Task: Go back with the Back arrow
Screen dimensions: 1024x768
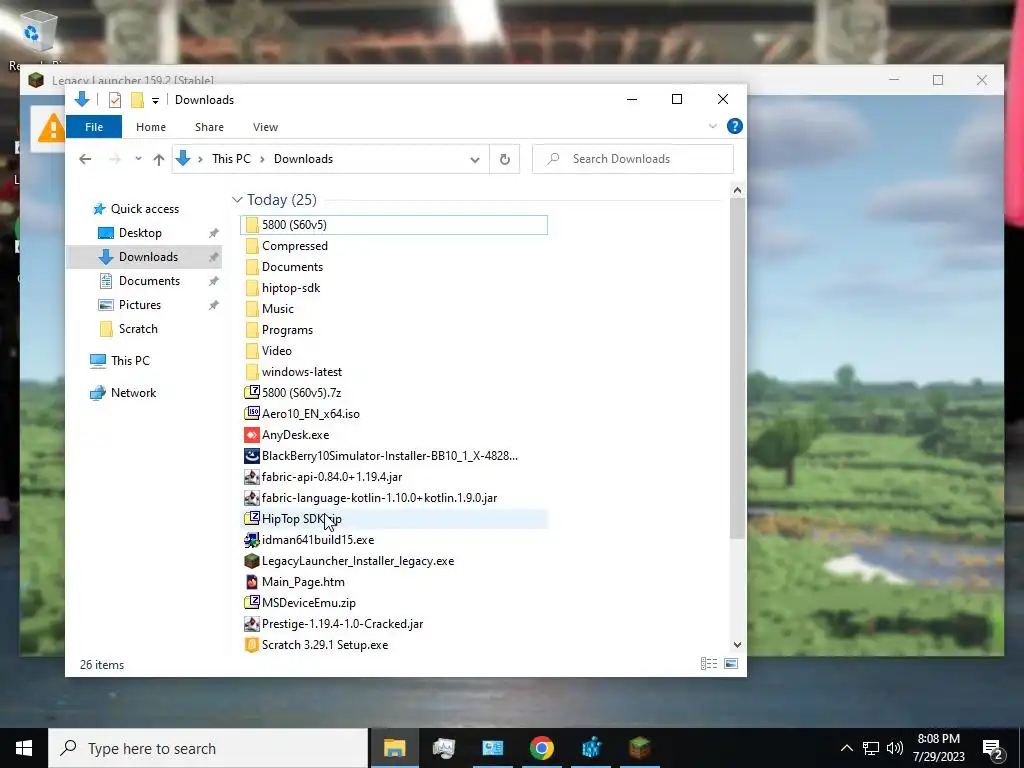Action: pos(85,159)
